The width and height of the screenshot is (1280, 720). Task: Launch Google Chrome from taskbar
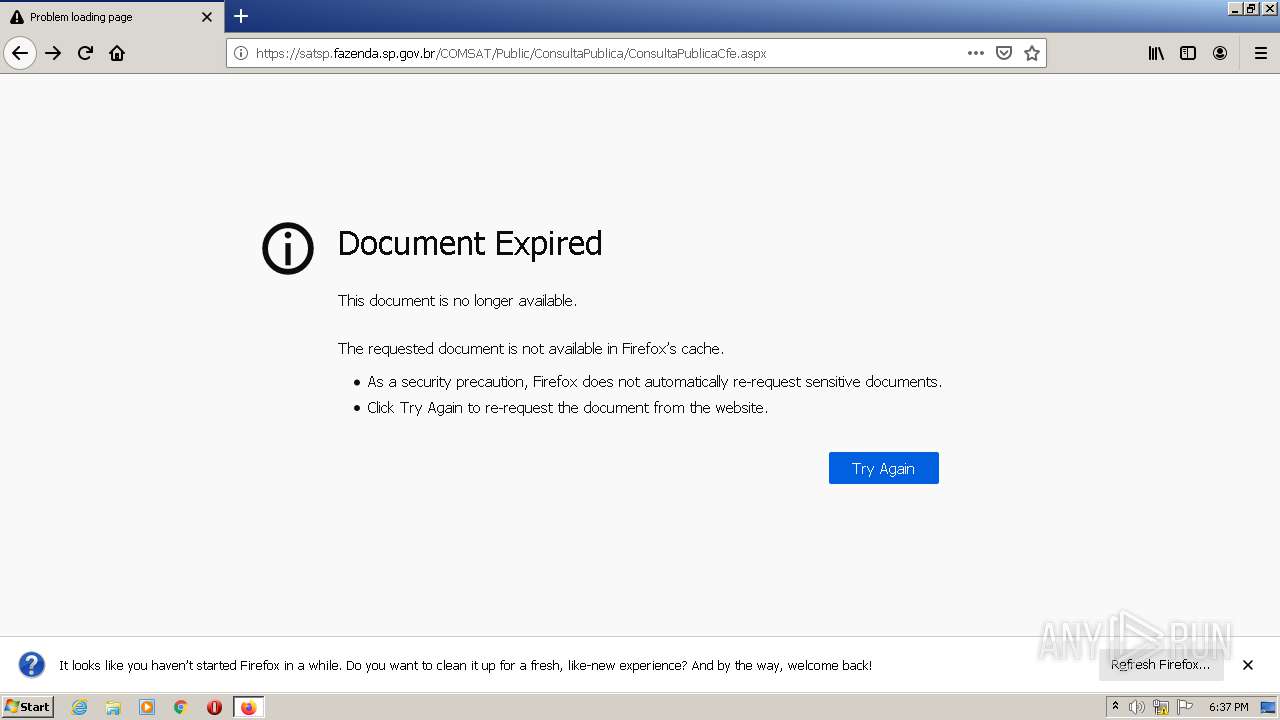(x=181, y=707)
